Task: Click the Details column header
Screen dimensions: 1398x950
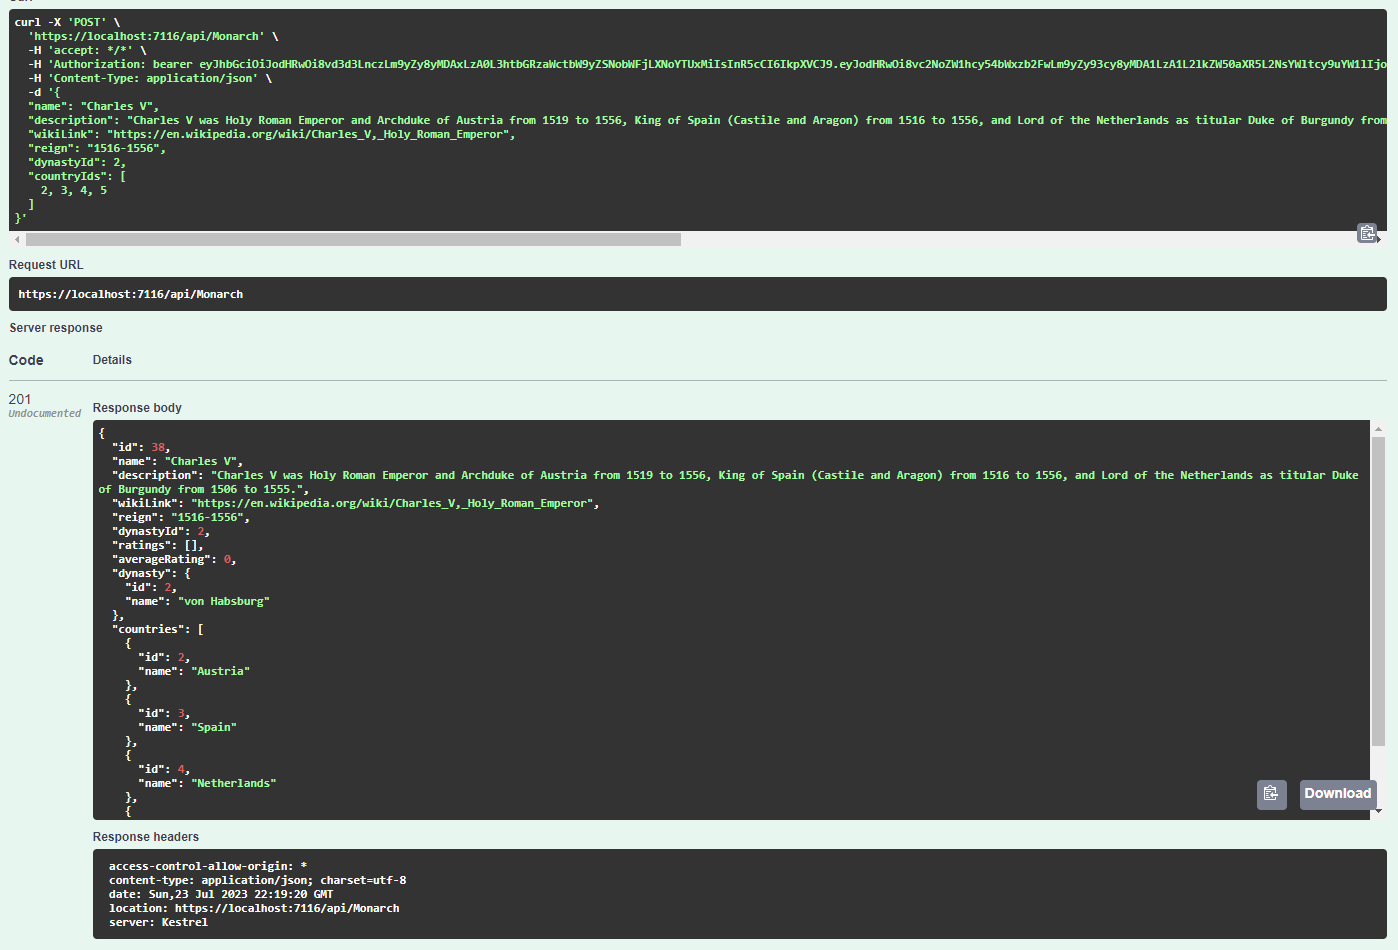Action: [111, 359]
